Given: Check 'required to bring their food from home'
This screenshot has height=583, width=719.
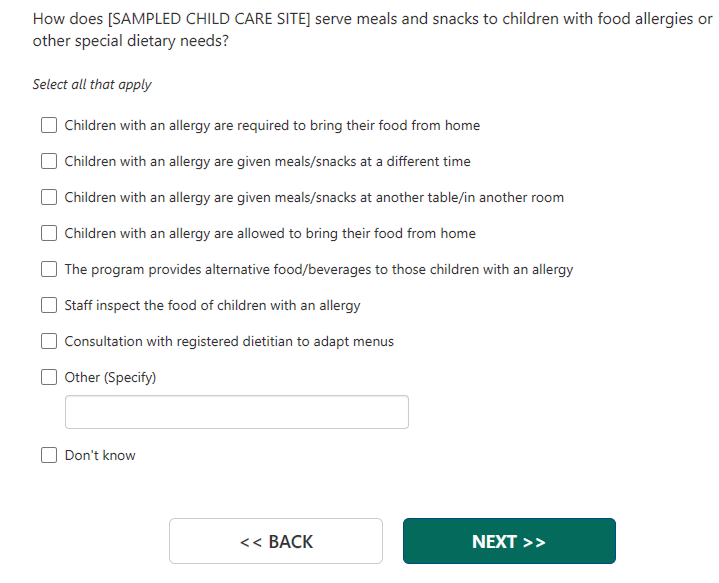Looking at the screenshot, I should 49,126.
